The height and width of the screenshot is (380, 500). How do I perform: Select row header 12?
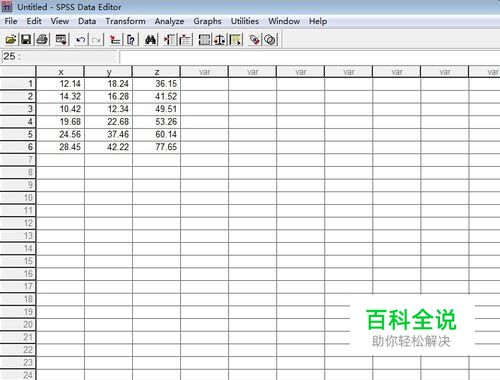(x=18, y=223)
